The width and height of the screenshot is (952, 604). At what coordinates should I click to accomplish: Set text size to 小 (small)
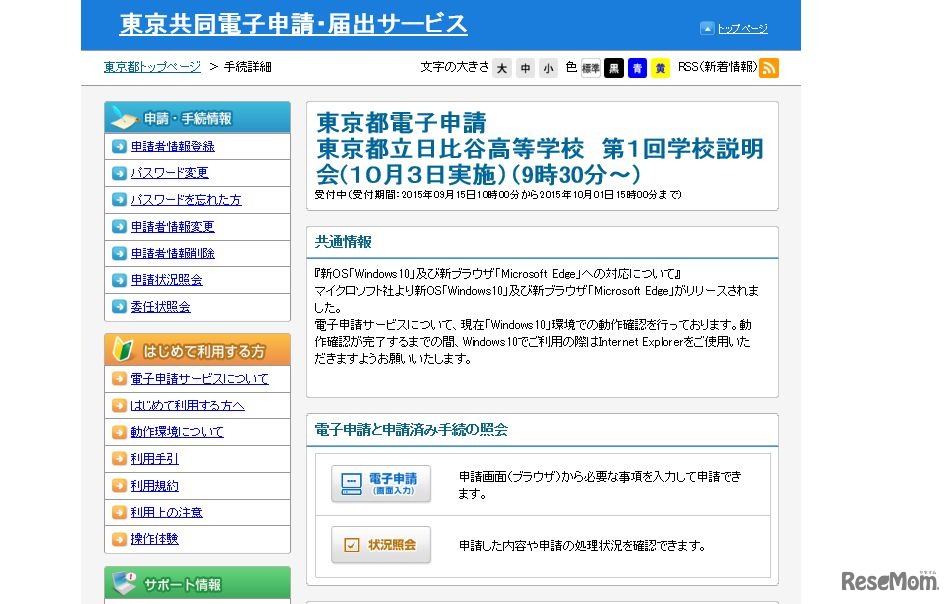click(x=549, y=68)
